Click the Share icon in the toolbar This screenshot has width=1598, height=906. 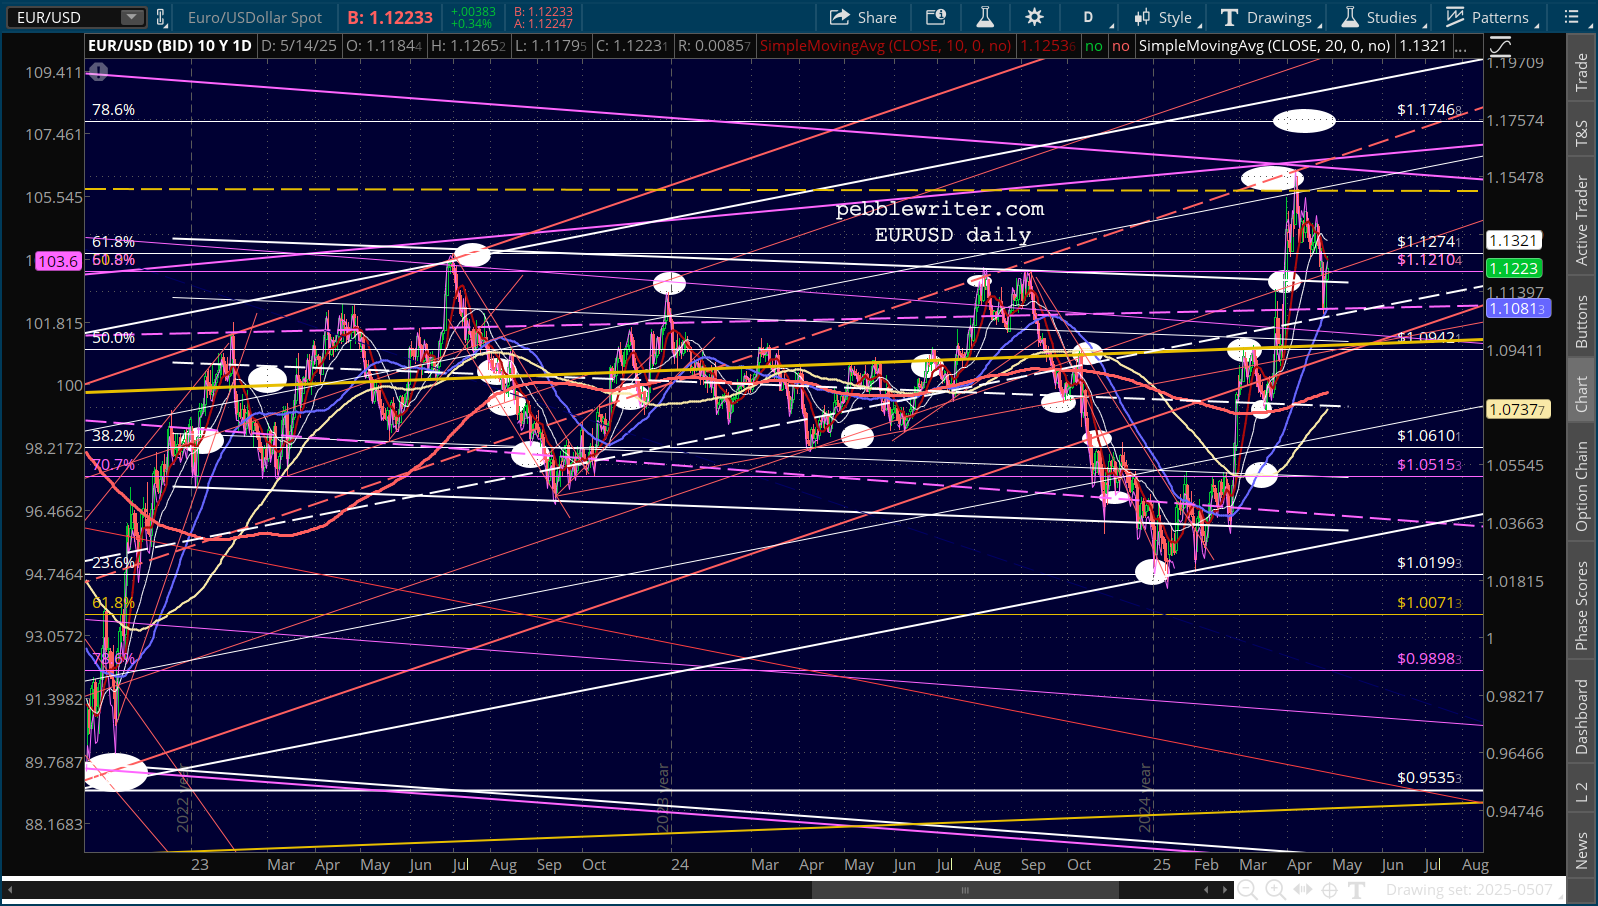838,17
